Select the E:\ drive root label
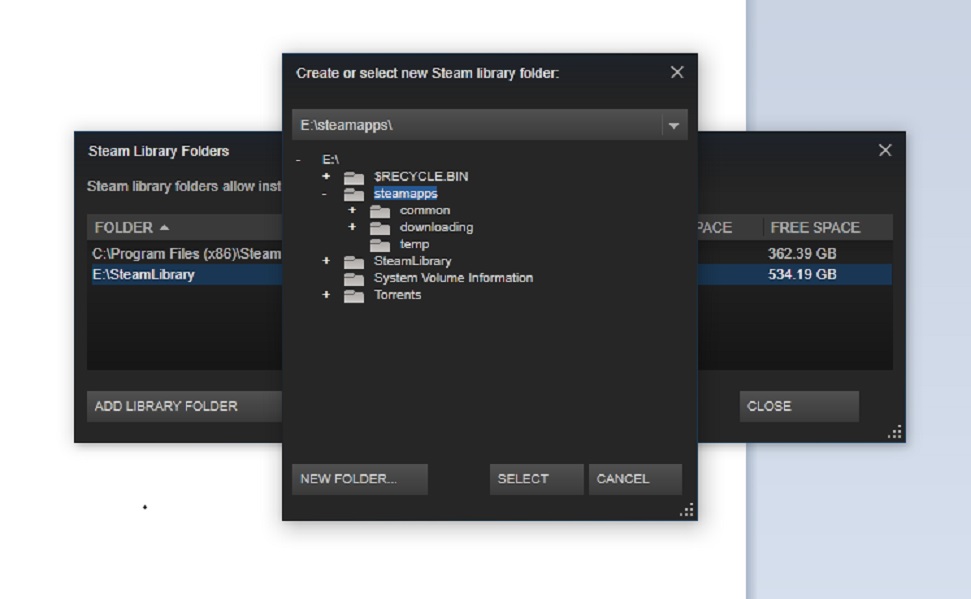Image resolution: width=971 pixels, height=599 pixels. [331, 159]
